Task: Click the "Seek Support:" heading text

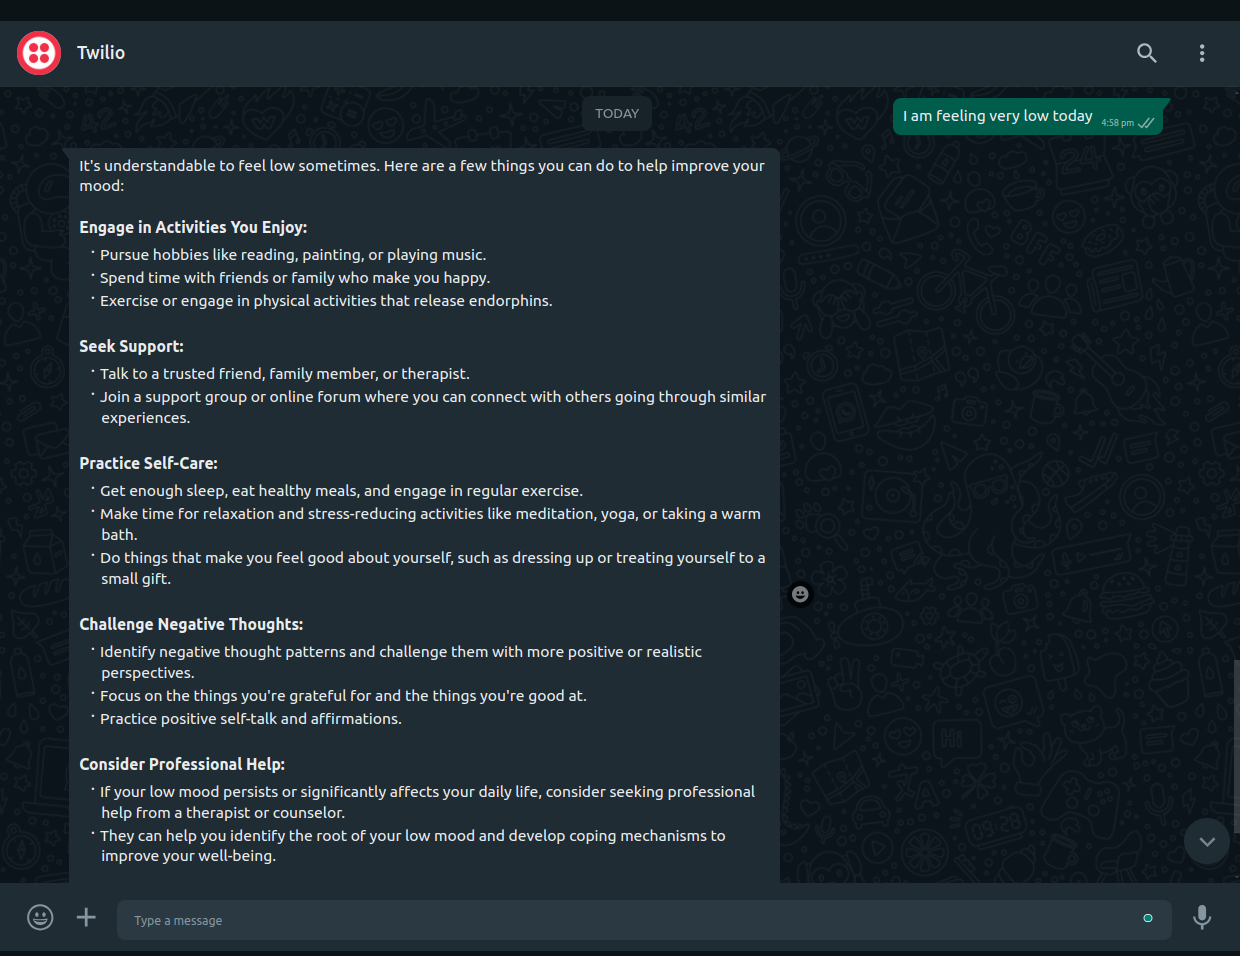Action: pos(131,346)
